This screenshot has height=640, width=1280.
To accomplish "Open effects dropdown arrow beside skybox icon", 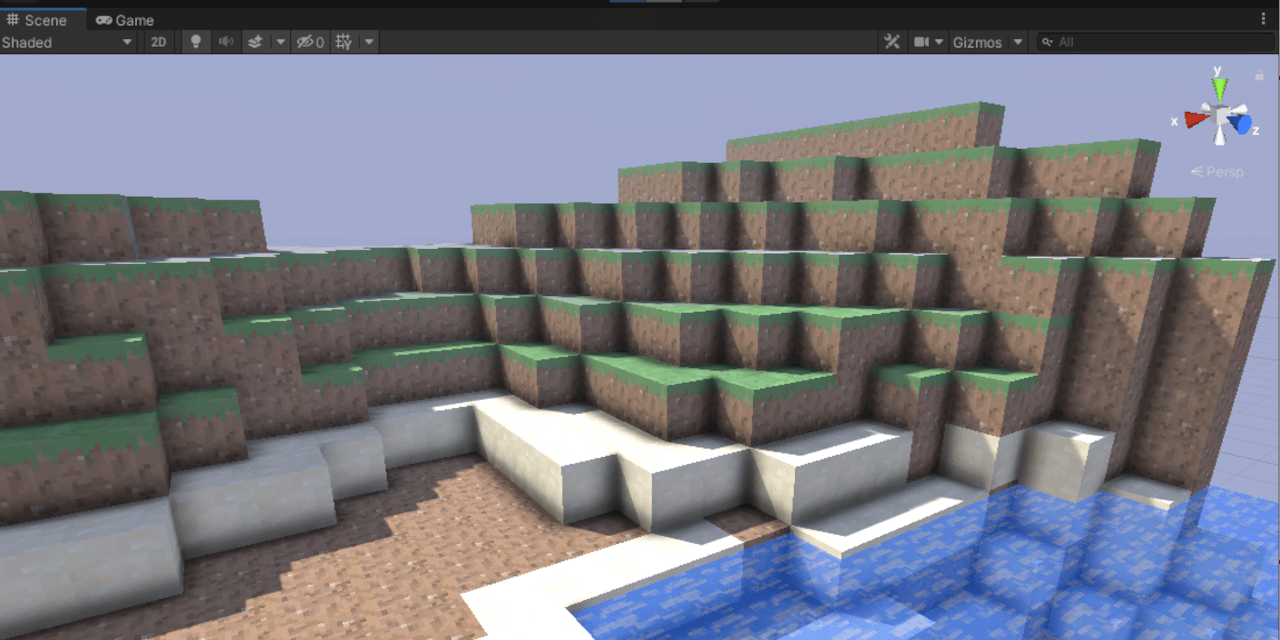I will coord(280,42).
